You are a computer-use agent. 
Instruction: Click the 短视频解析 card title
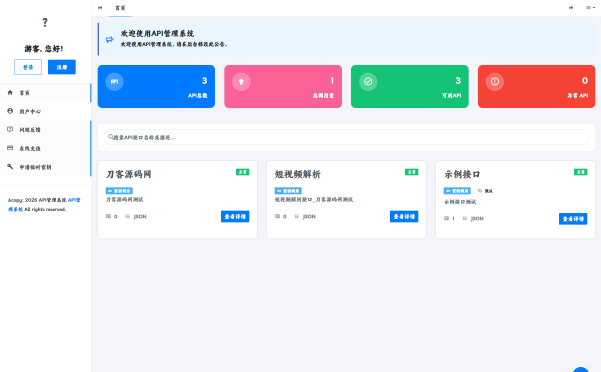tap(298, 174)
